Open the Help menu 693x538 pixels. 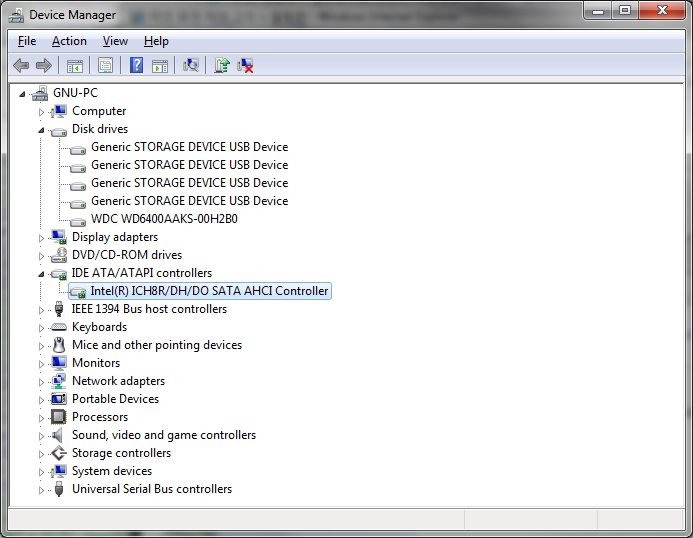pos(156,41)
